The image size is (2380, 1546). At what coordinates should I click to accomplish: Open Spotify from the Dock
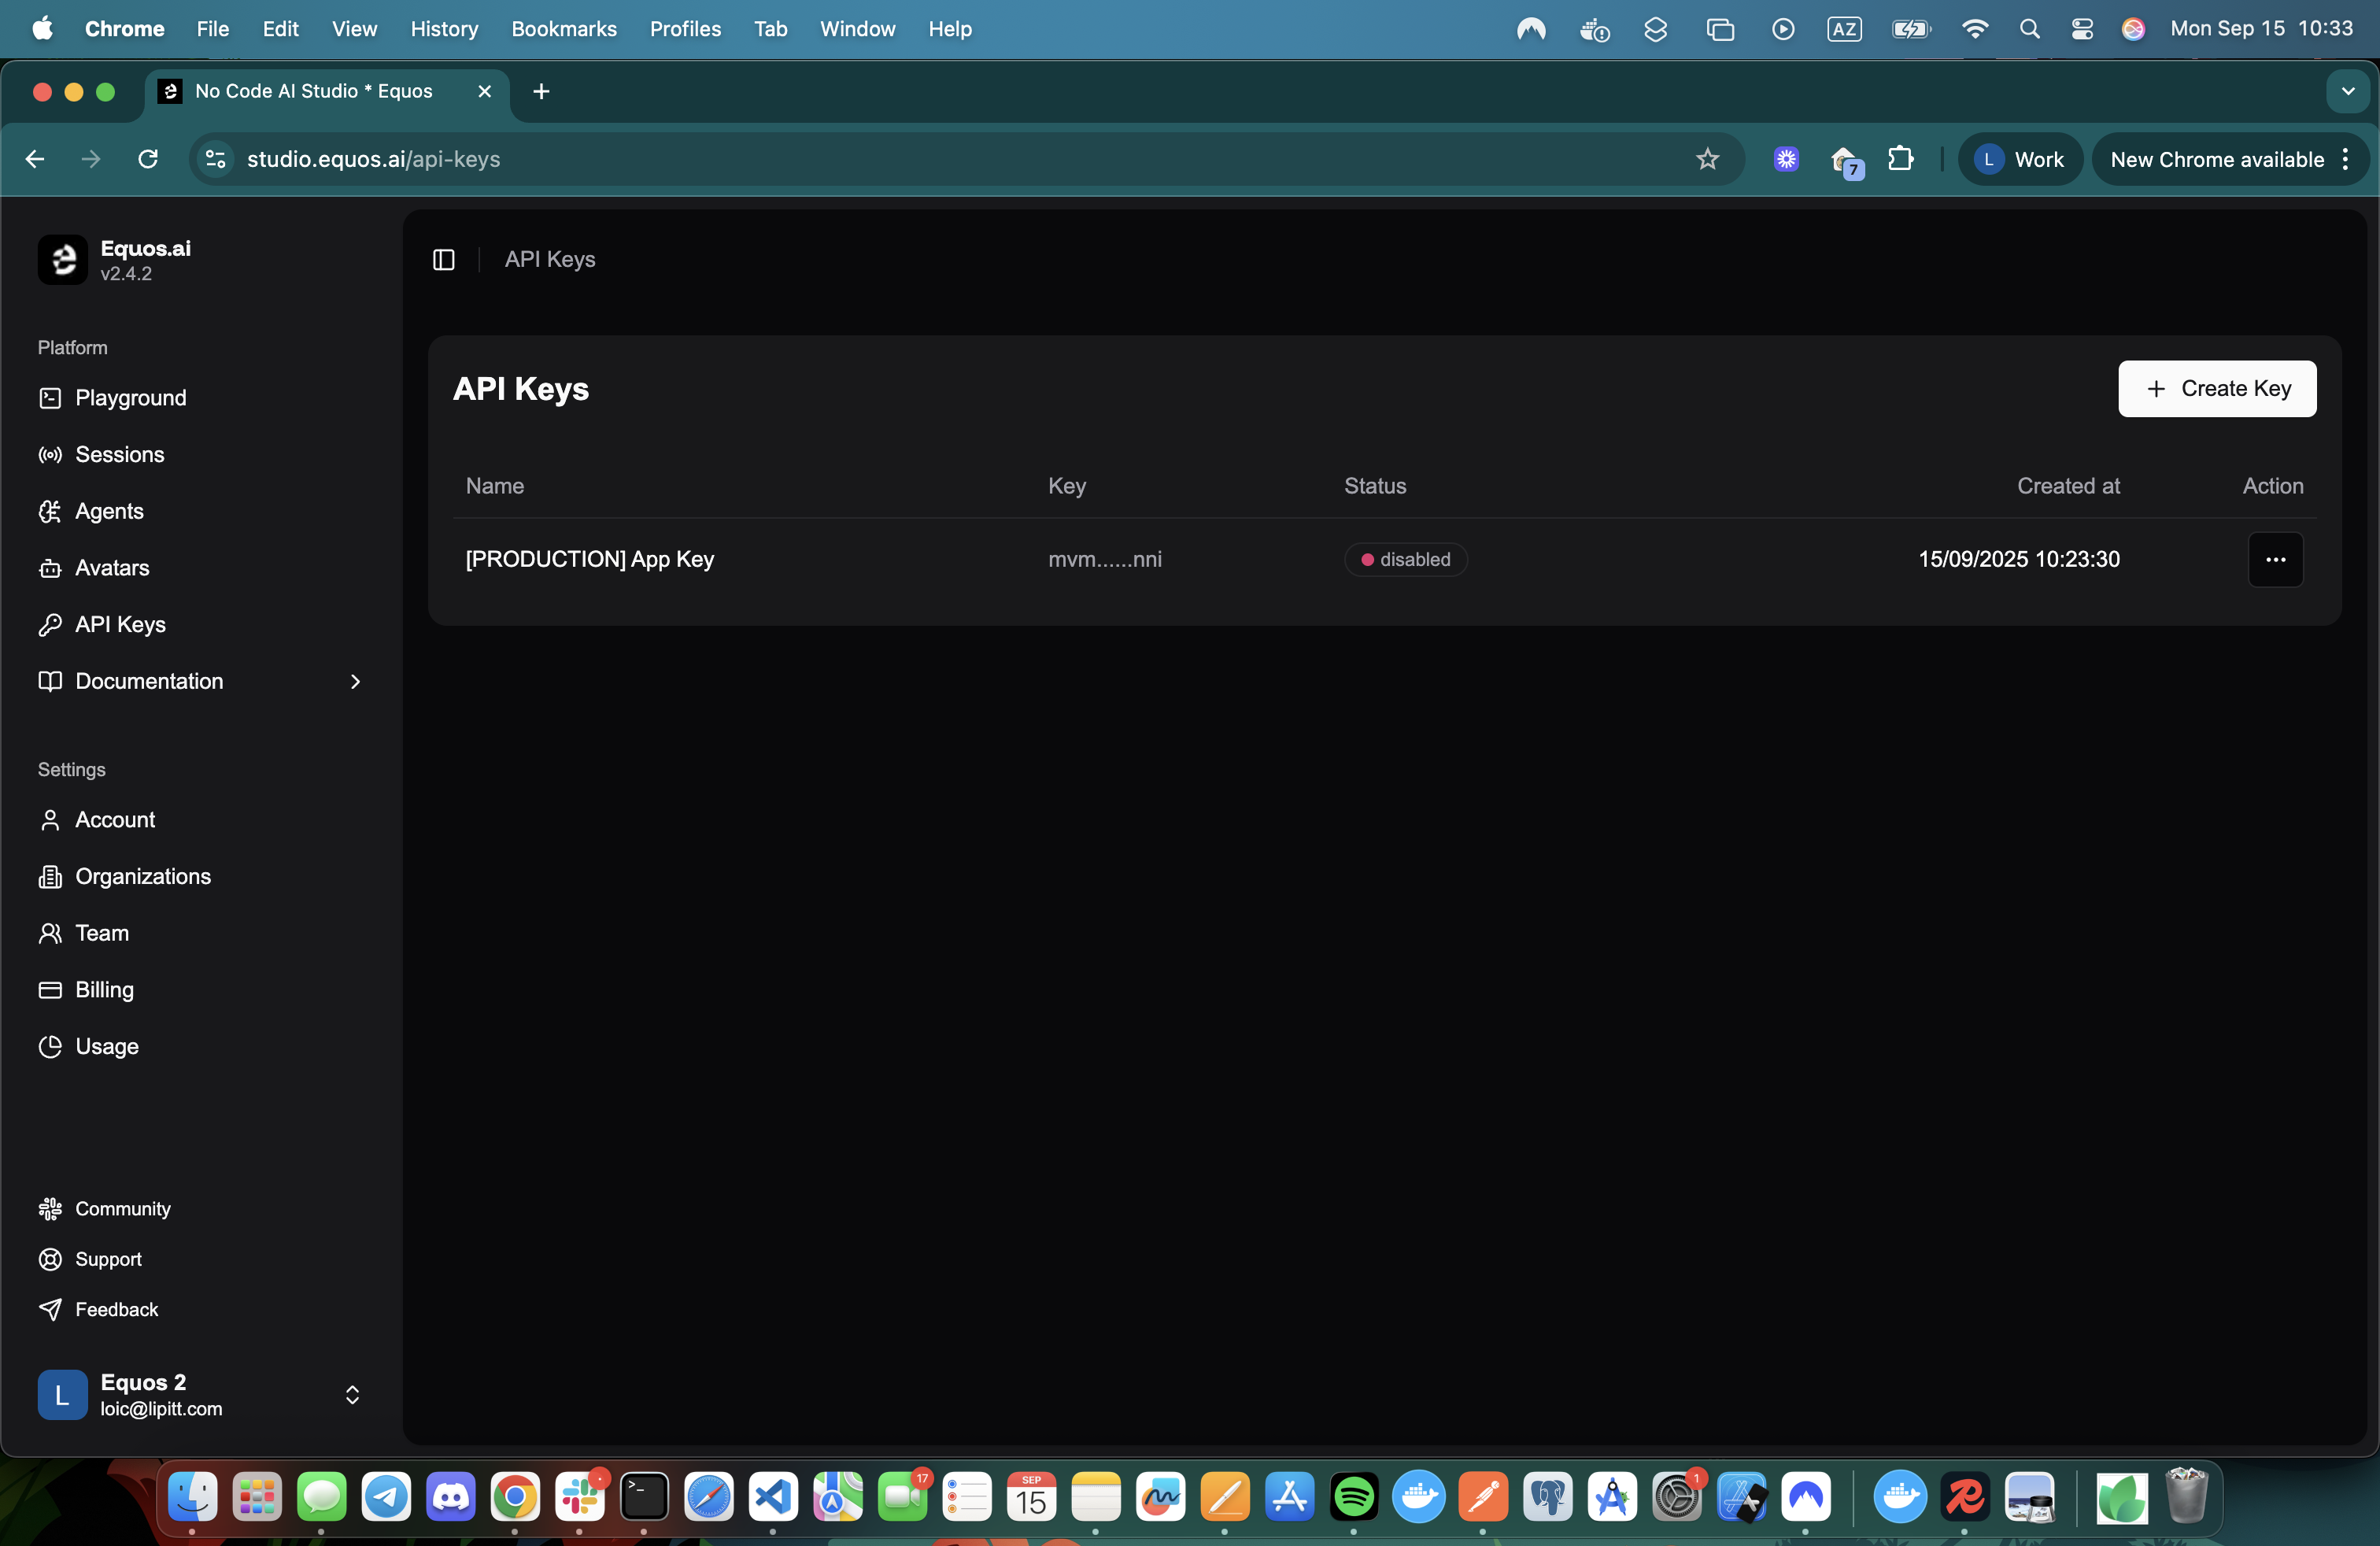1354,1497
